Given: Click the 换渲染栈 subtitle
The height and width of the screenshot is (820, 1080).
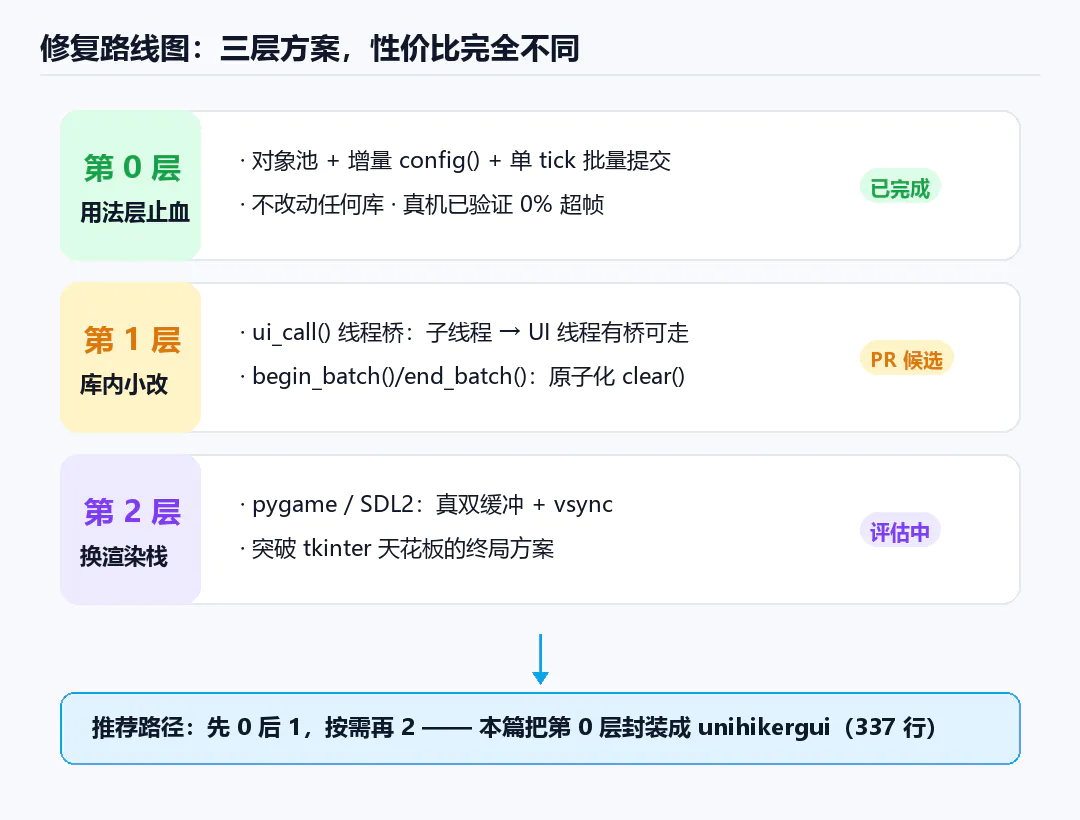Looking at the screenshot, I should click(124, 556).
